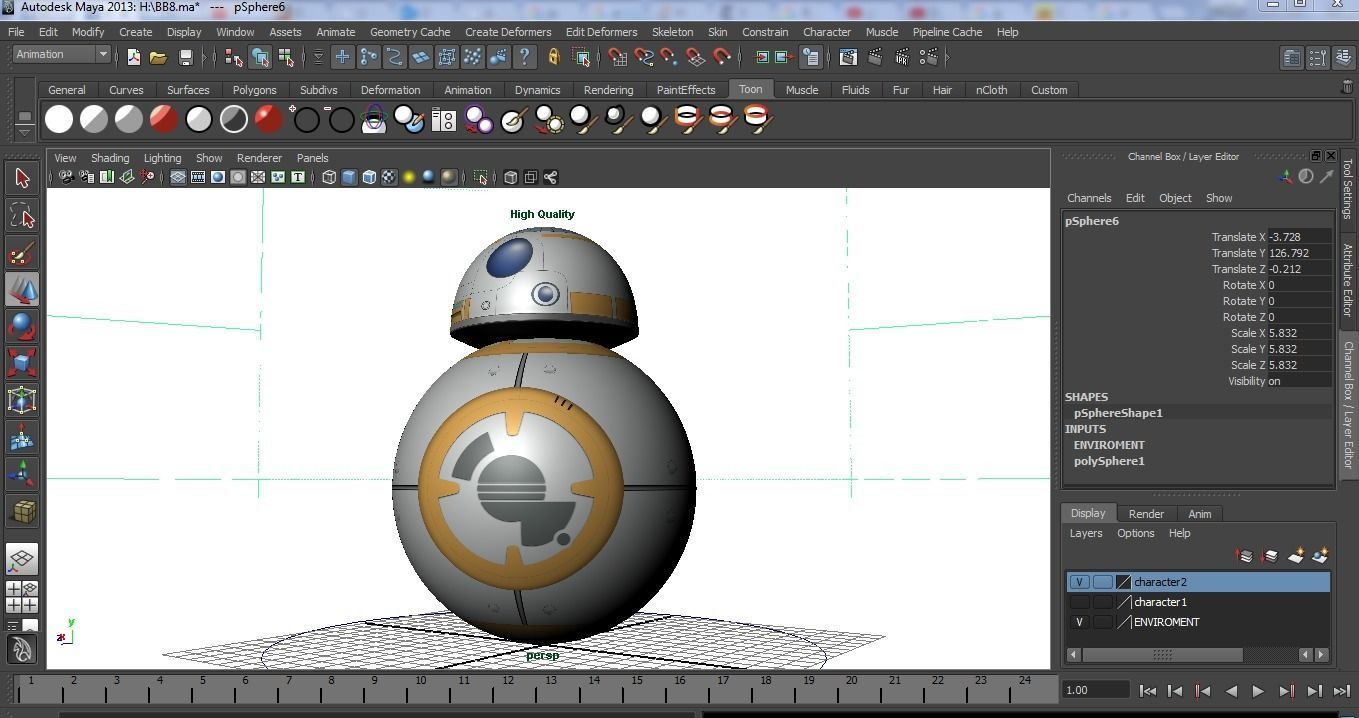
Task: Toggle textured display checker icon
Action: 389,177
